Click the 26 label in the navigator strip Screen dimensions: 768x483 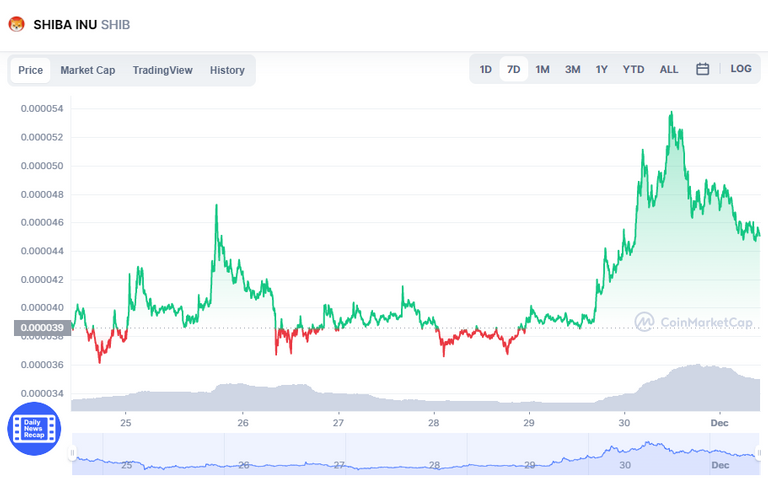pos(243,465)
